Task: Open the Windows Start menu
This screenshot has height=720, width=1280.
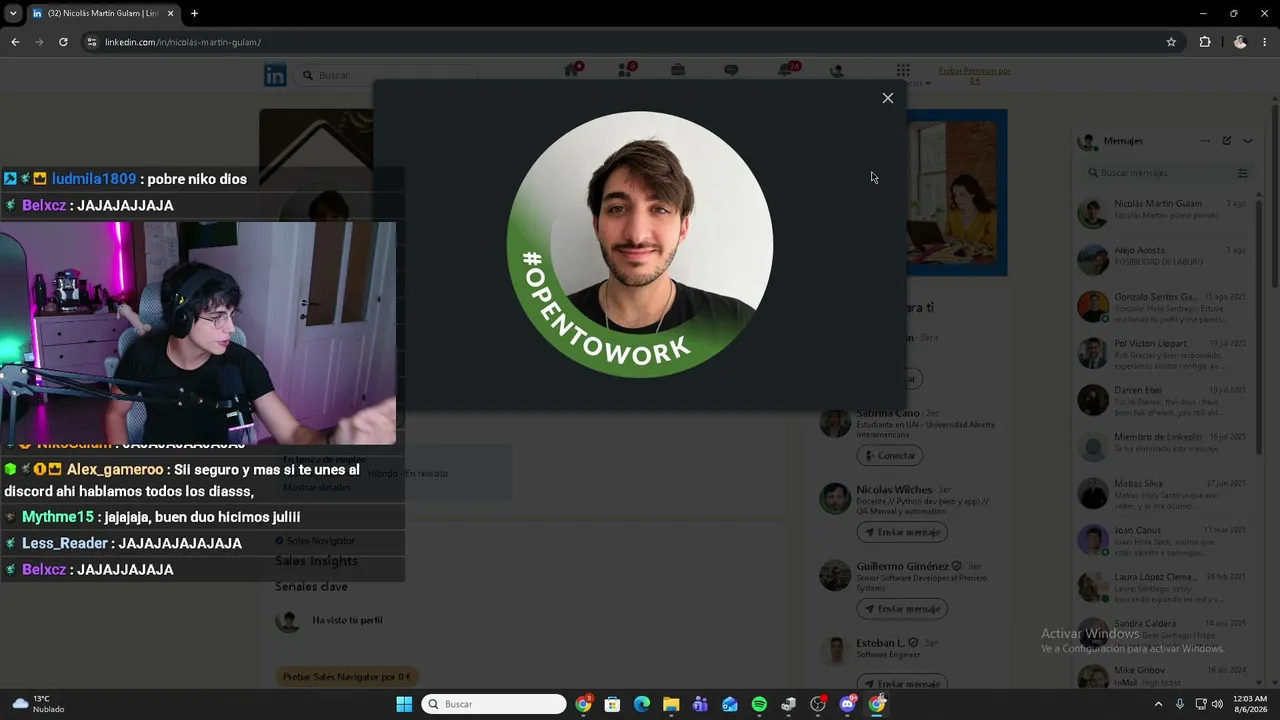Action: click(404, 704)
